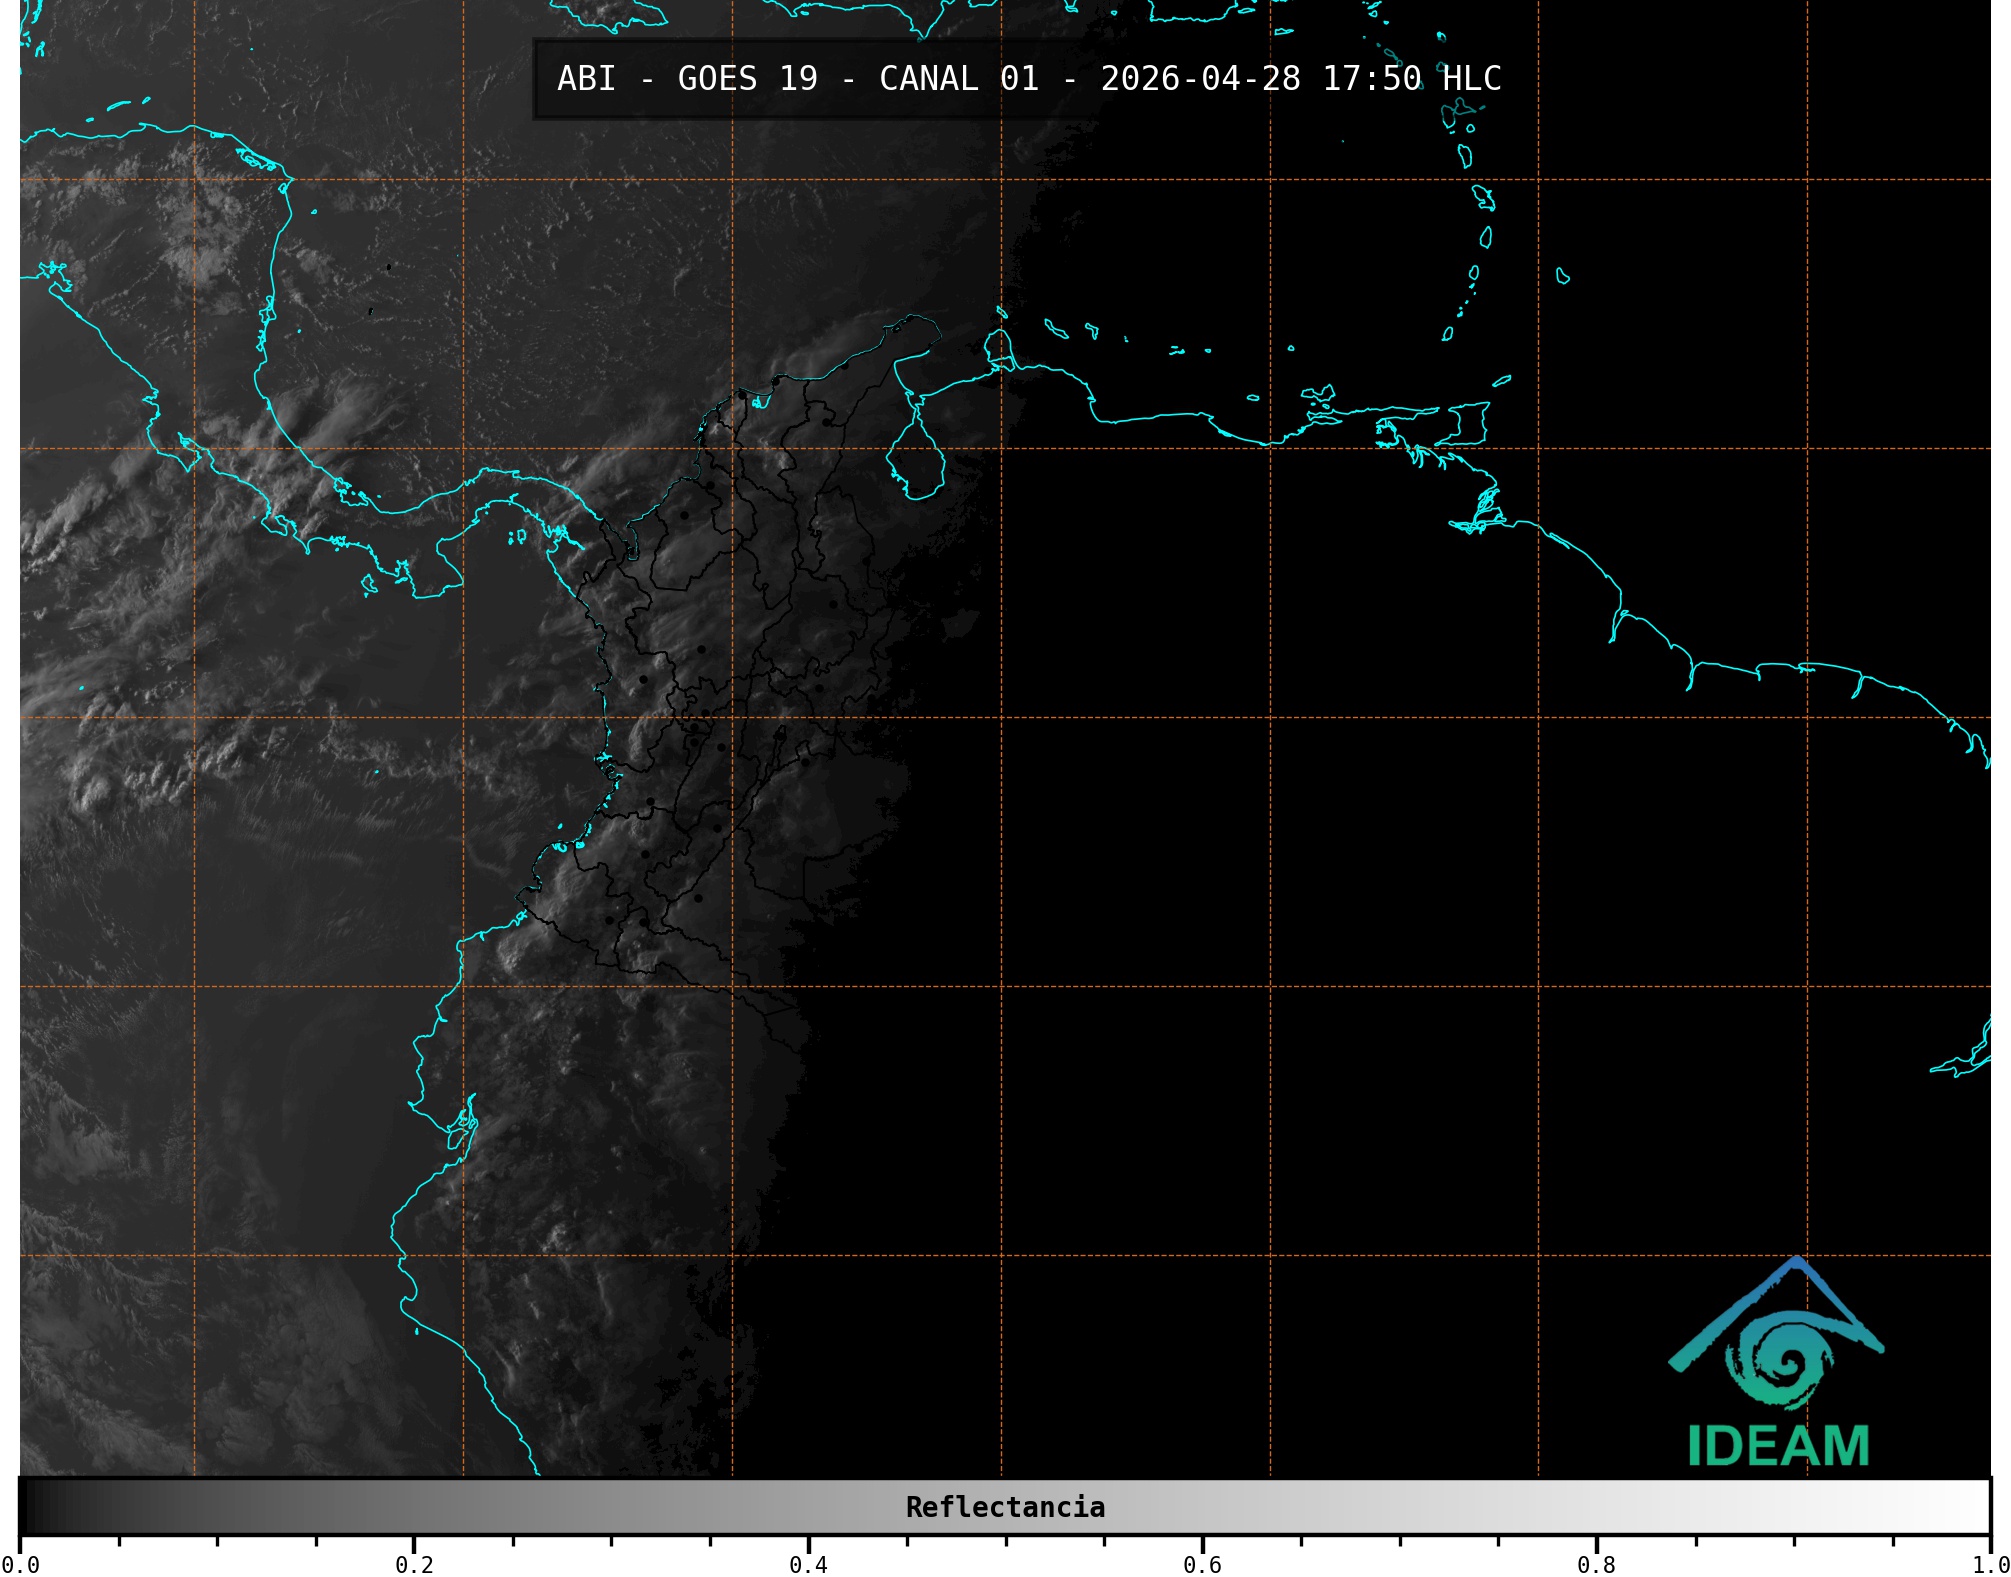2011x1577 pixels.
Task: Click "GOES 19" in the title banner
Action: pos(747,79)
